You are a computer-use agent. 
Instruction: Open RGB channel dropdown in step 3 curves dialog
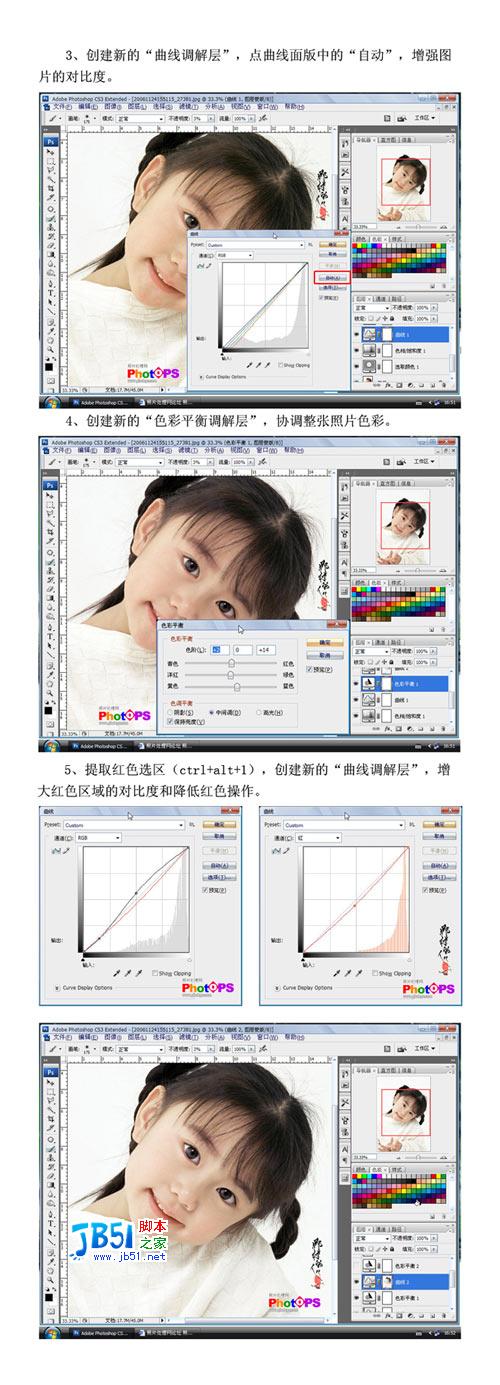[234, 255]
